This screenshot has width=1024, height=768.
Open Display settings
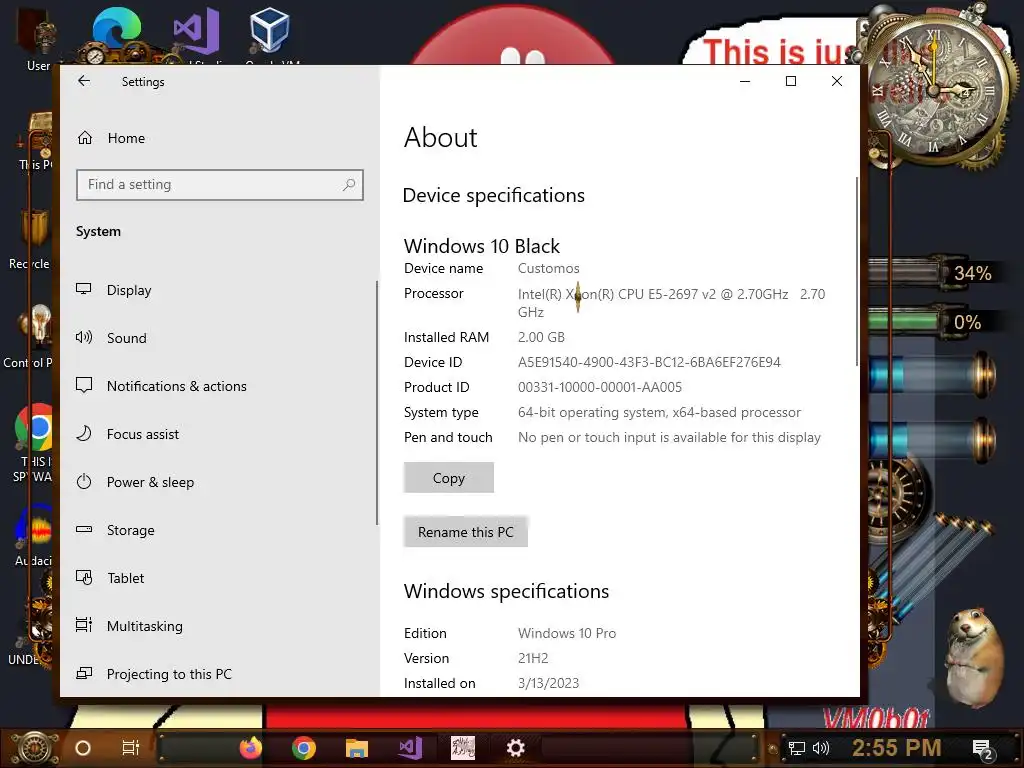tap(129, 290)
